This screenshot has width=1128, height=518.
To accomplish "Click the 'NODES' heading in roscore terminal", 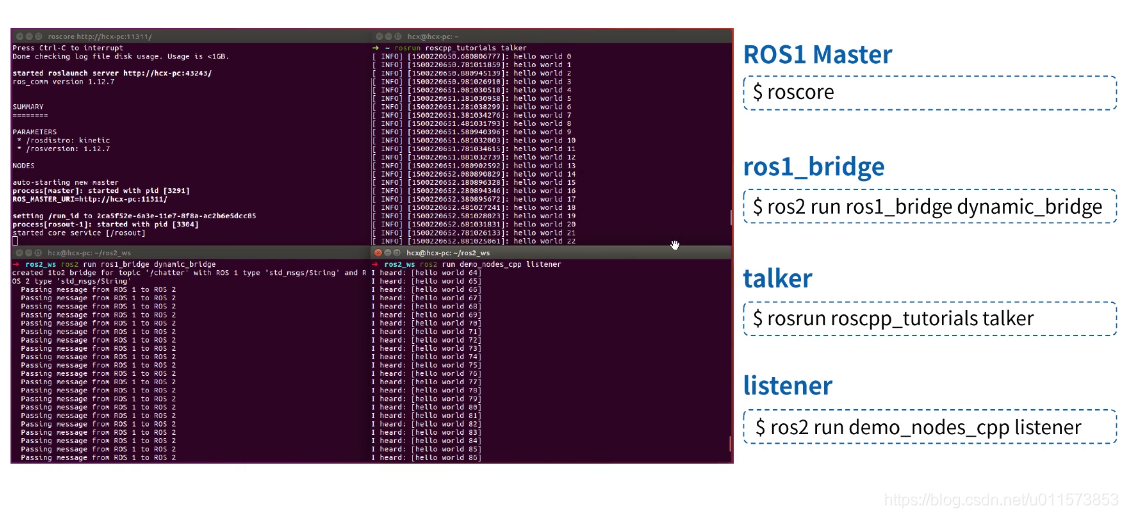I will (x=23, y=165).
